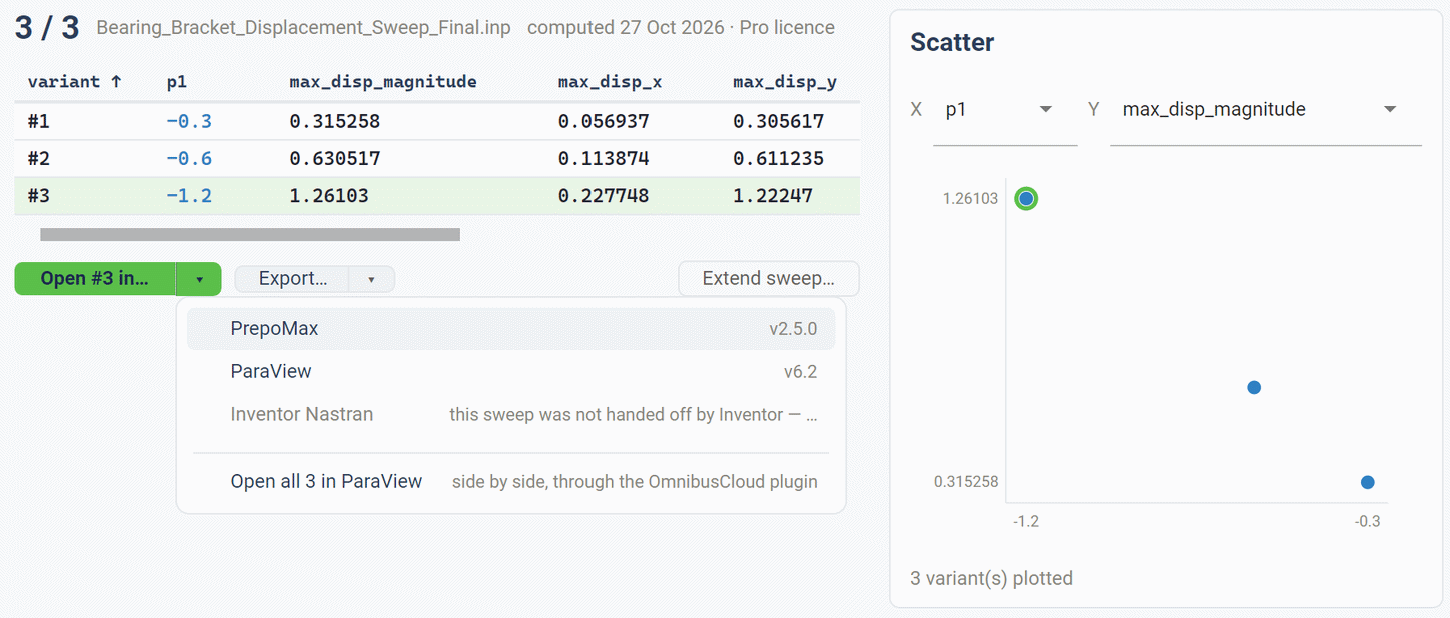Click the "3 variant(s) plotted" status text

(991, 578)
